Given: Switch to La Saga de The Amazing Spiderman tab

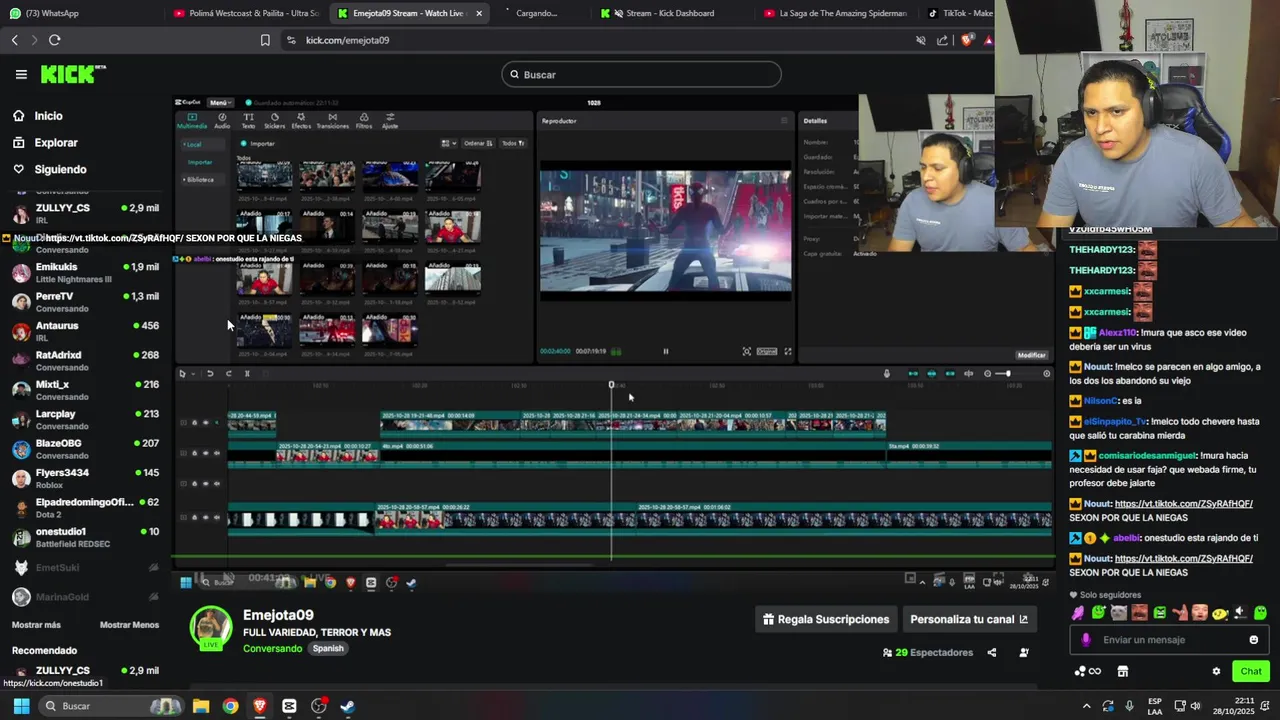Looking at the screenshot, I should (835, 13).
